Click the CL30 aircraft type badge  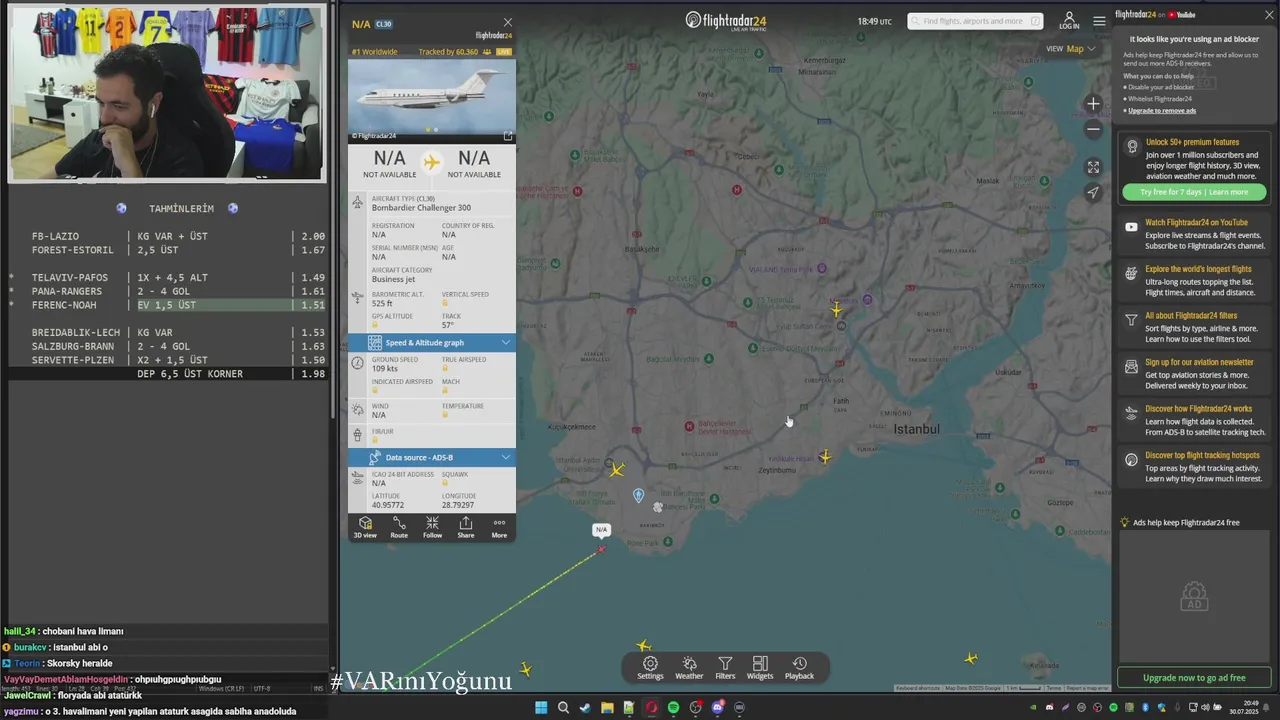coord(384,24)
